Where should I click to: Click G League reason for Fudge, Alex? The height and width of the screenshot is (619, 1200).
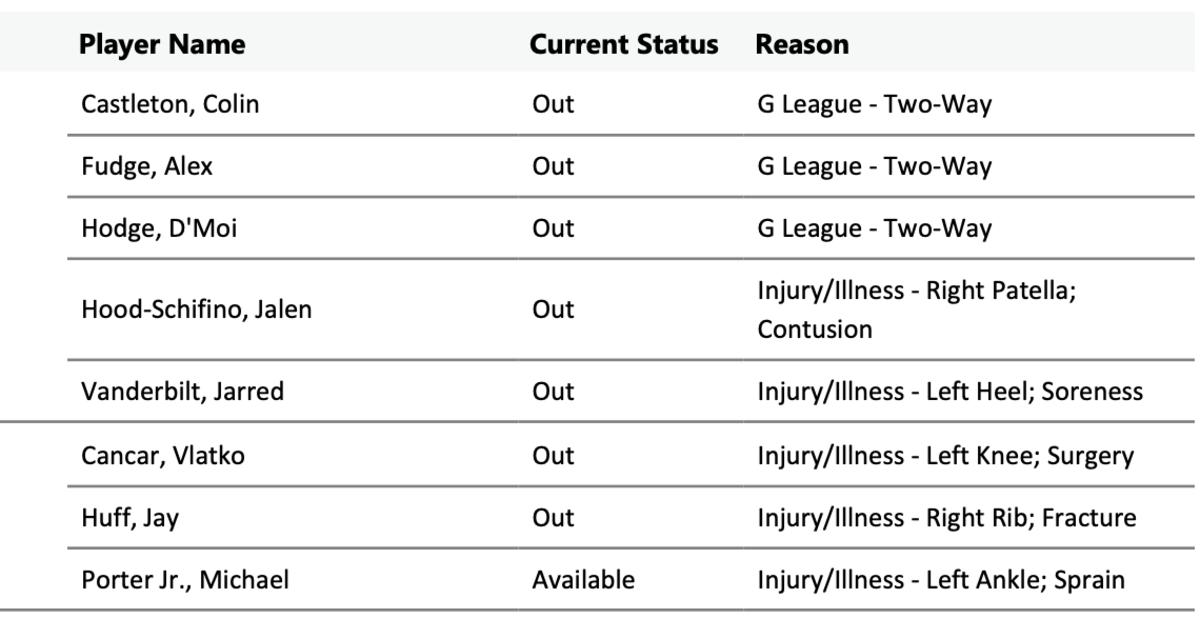(x=874, y=166)
